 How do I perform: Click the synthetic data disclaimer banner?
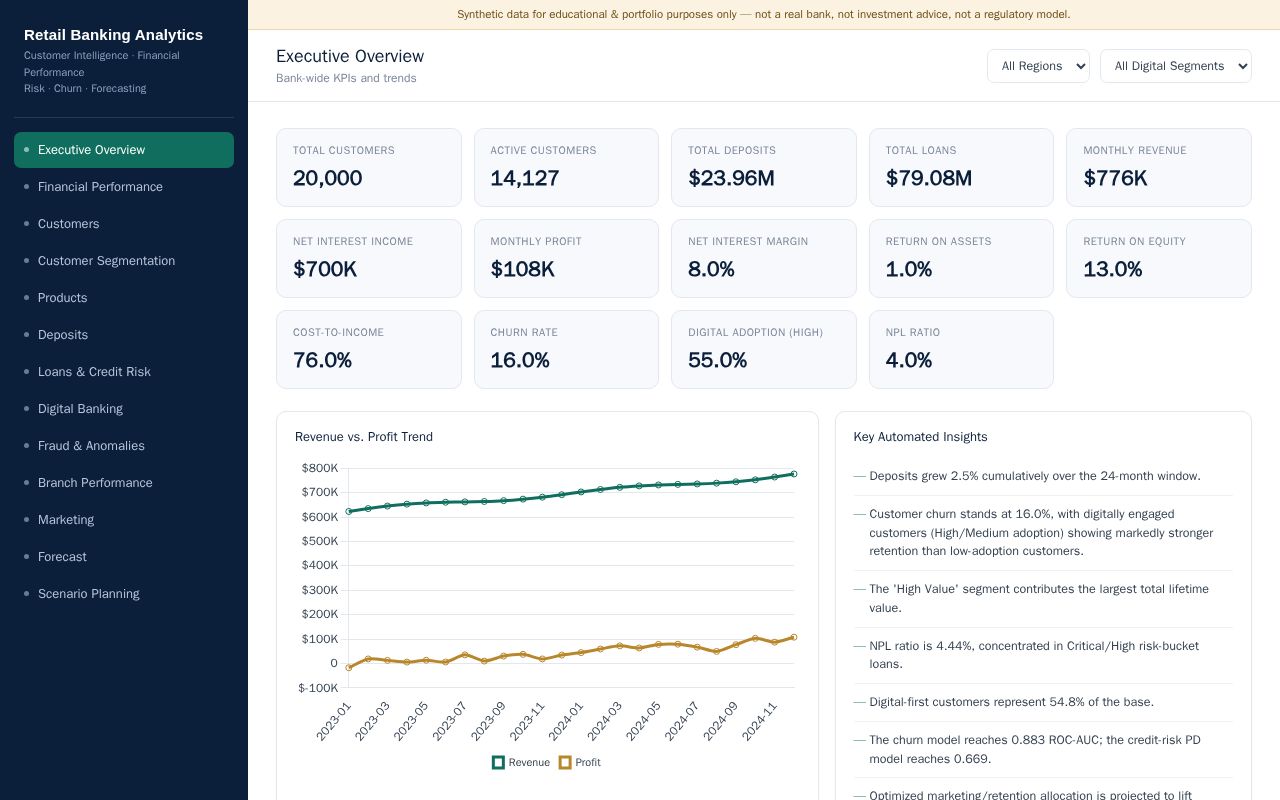tap(764, 14)
